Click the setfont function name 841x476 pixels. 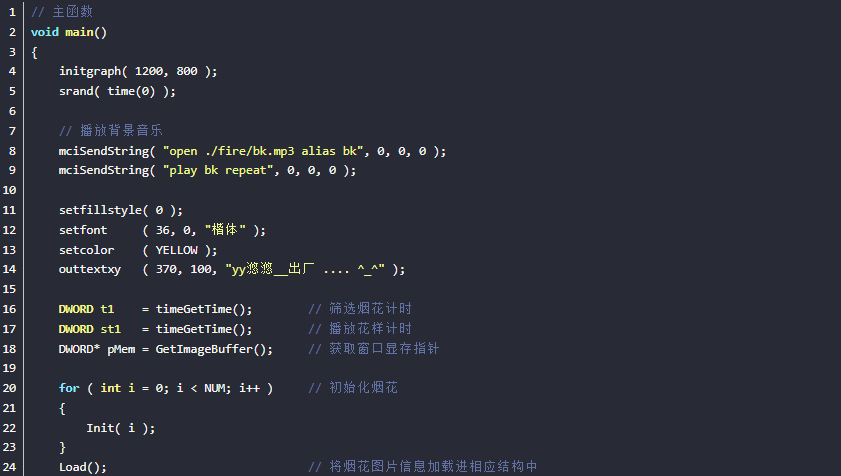pyautogui.click(x=82, y=230)
